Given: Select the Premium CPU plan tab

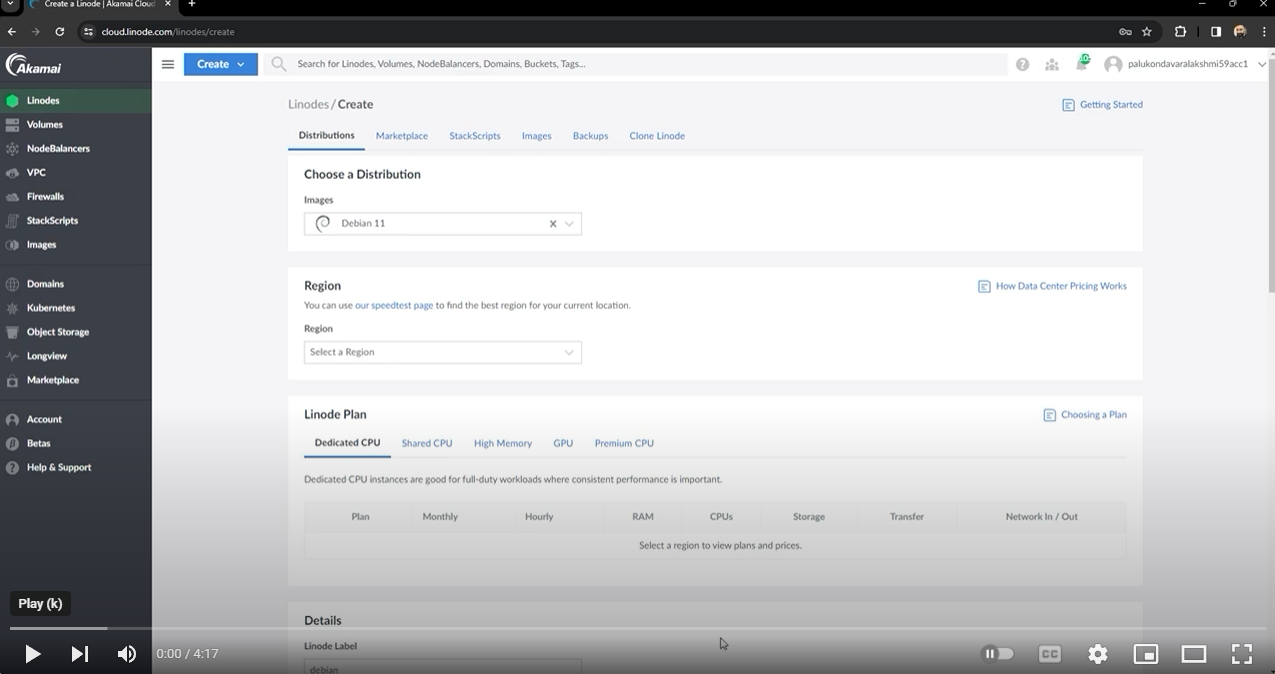Looking at the screenshot, I should click(x=624, y=443).
